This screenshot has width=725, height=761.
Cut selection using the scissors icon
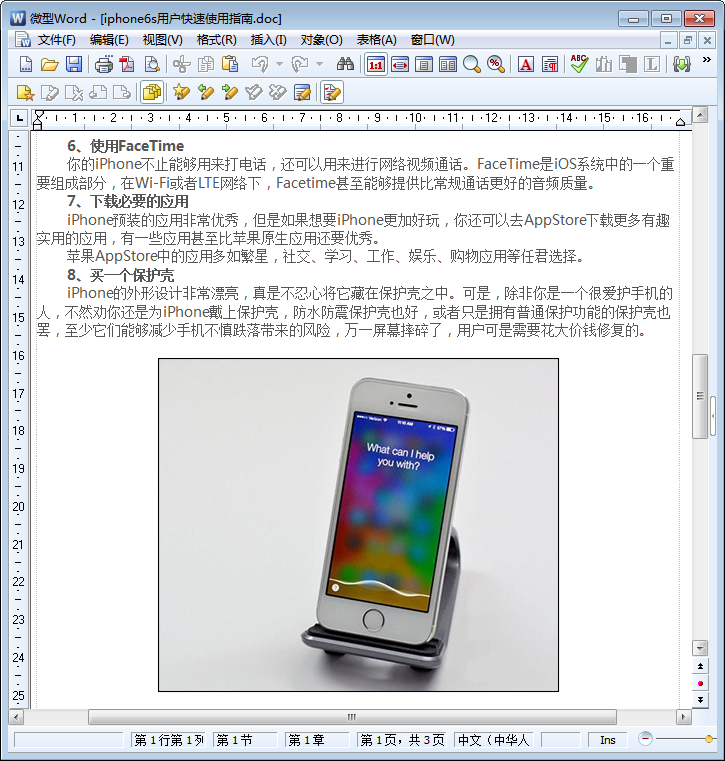182,64
